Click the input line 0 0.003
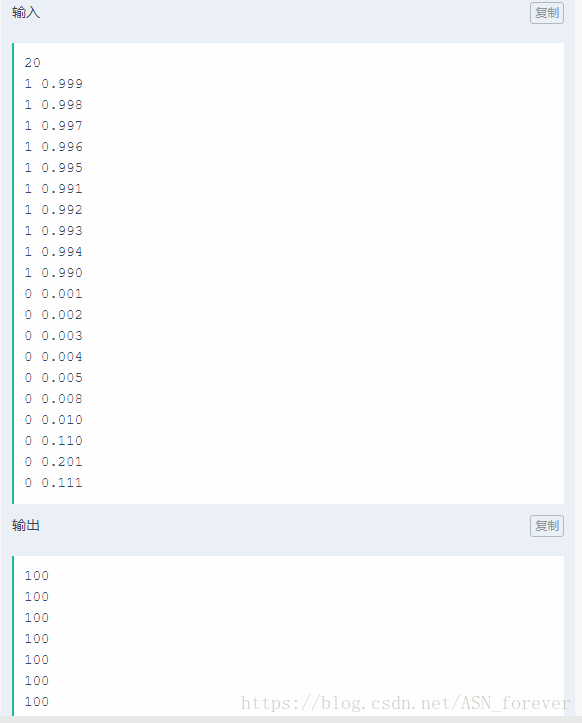Viewport: 582px width, 723px height. [x=53, y=336]
